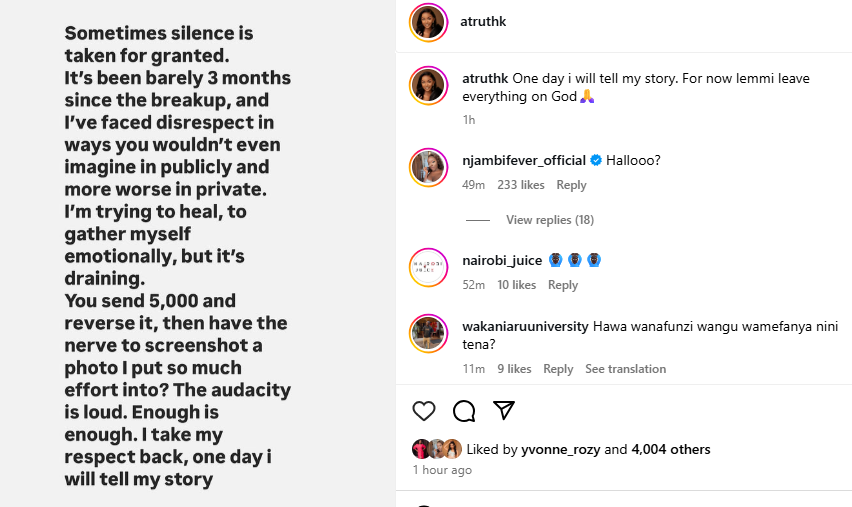Open wakaniaruuniversity commenter avatar
The width and height of the screenshot is (852, 507).
click(x=428, y=334)
